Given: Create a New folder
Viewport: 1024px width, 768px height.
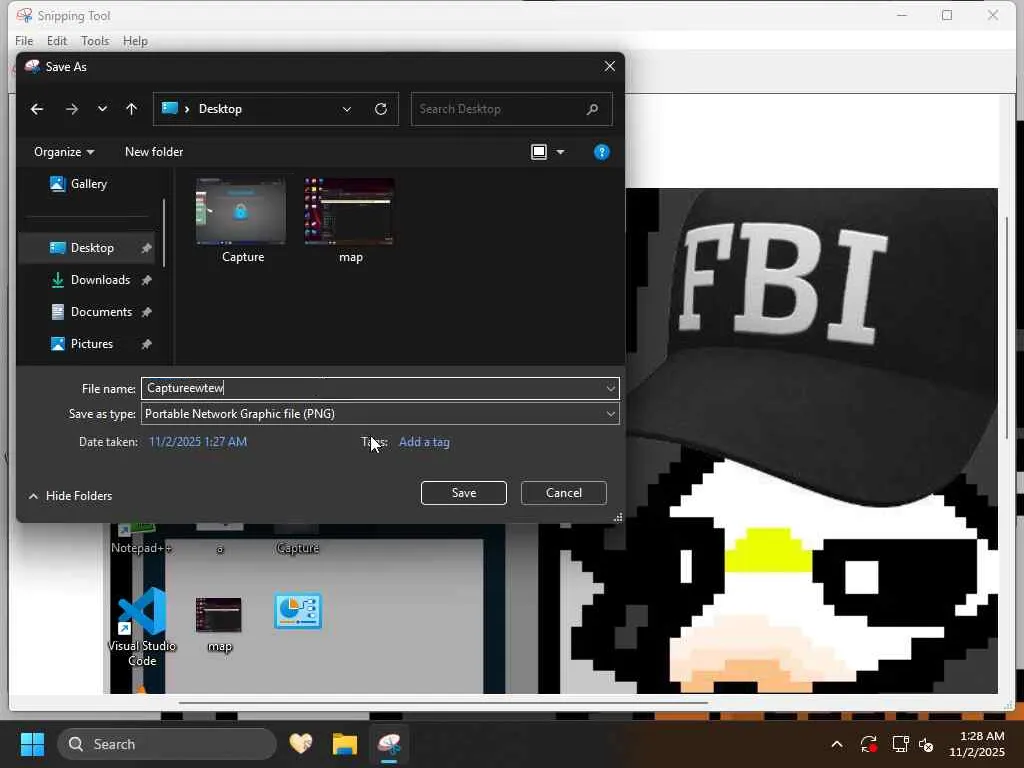Looking at the screenshot, I should [154, 152].
